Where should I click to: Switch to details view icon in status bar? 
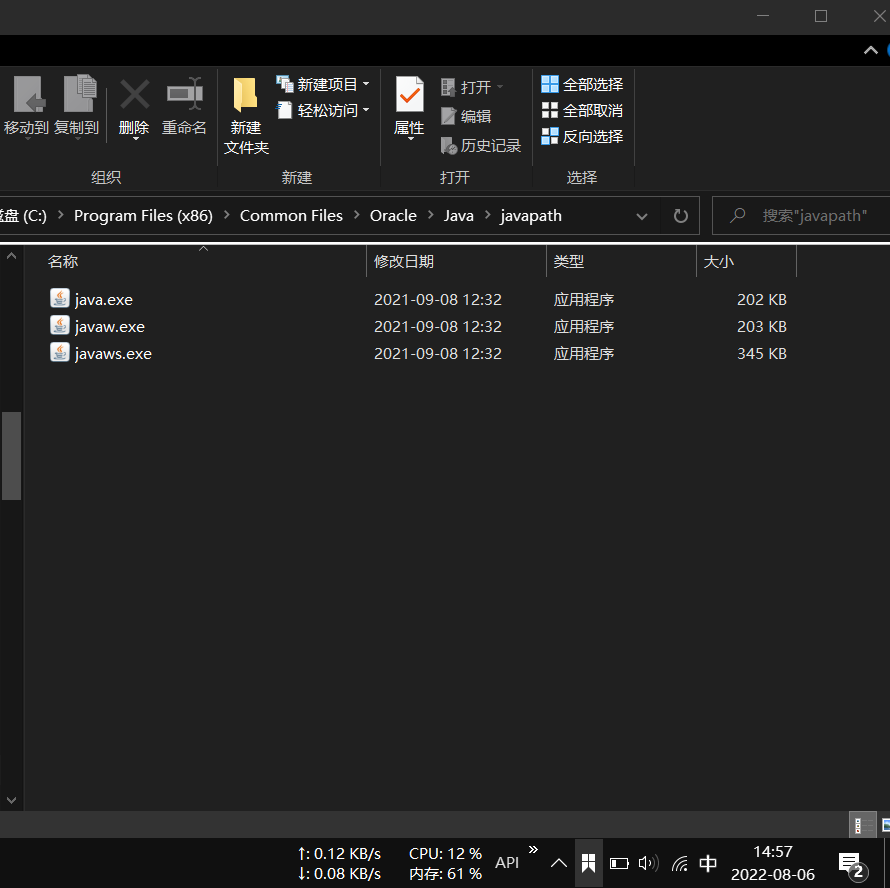coord(862,824)
